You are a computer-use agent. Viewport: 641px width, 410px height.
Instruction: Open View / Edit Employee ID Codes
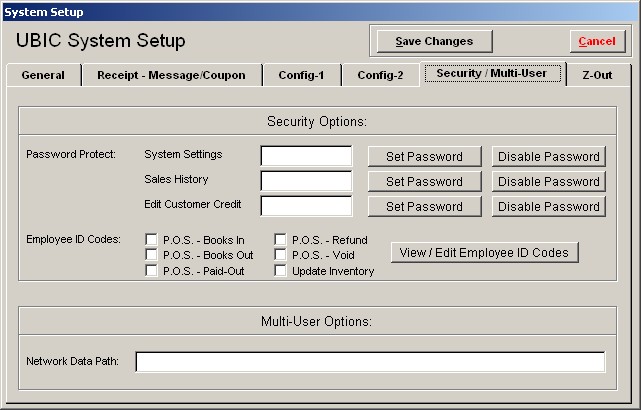[484, 253]
